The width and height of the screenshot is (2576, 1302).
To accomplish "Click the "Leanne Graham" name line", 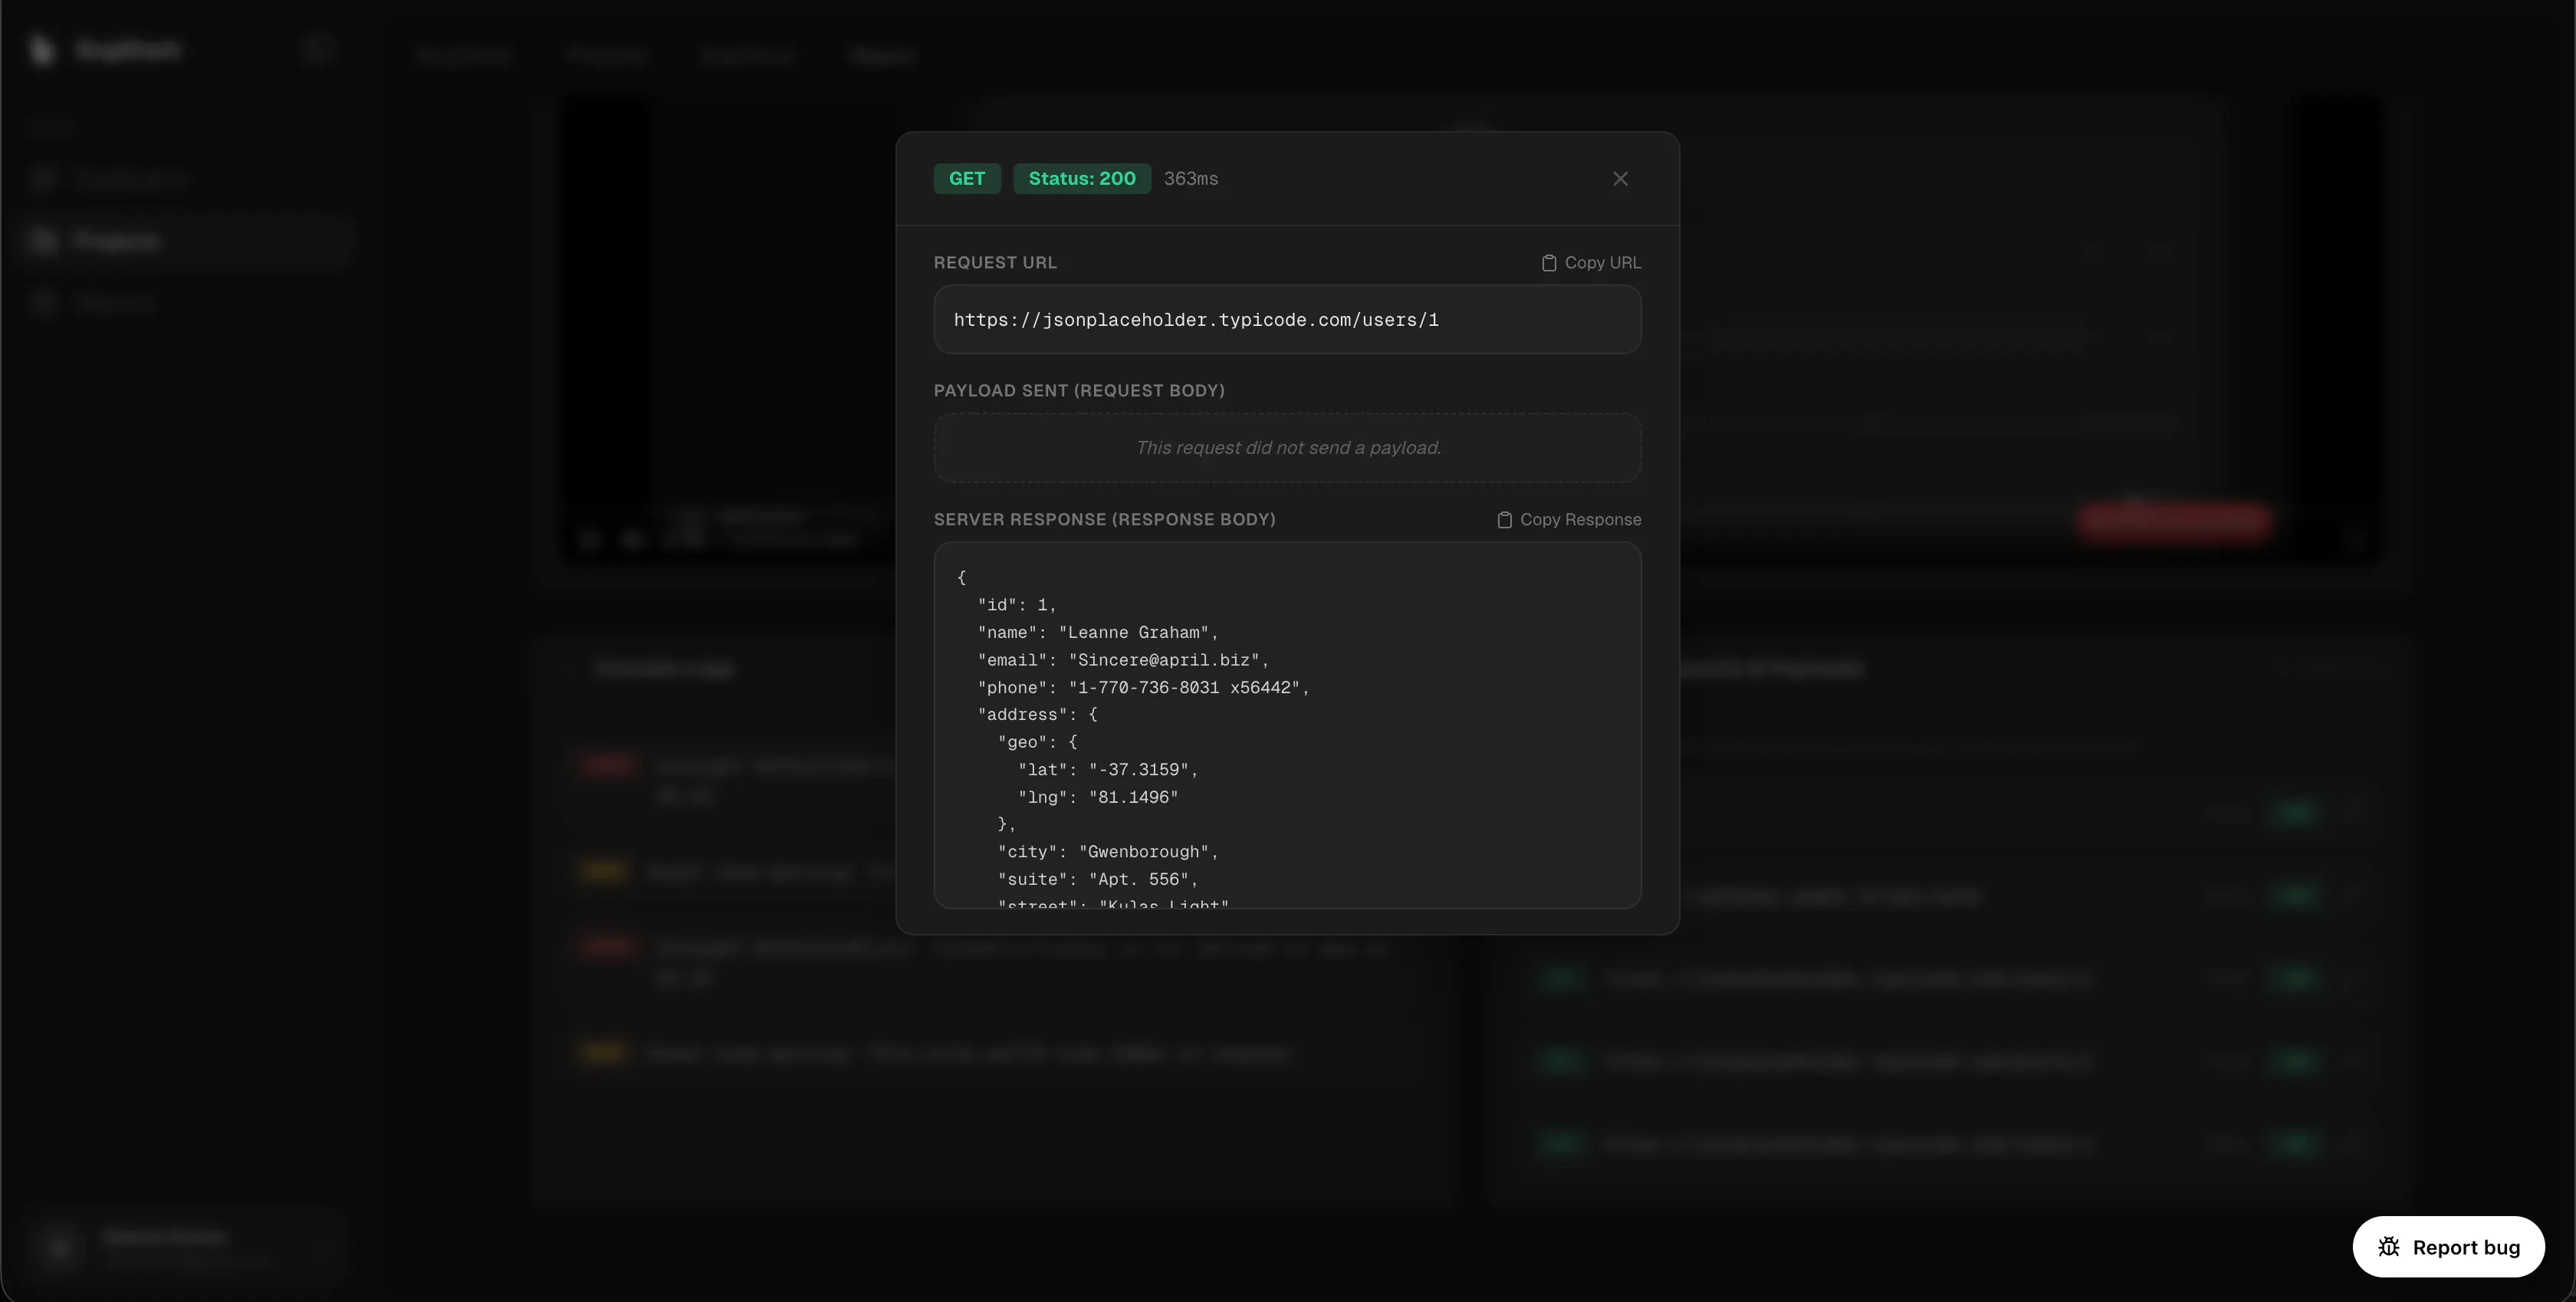I will pyautogui.click(x=1098, y=633).
